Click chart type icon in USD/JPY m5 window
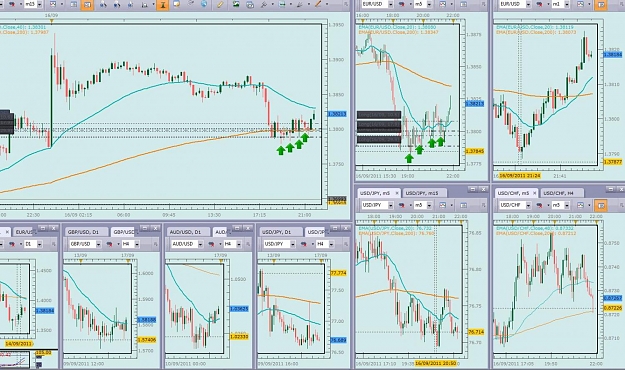Image resolution: width=625 pixels, height=370 pixels. pos(442,205)
